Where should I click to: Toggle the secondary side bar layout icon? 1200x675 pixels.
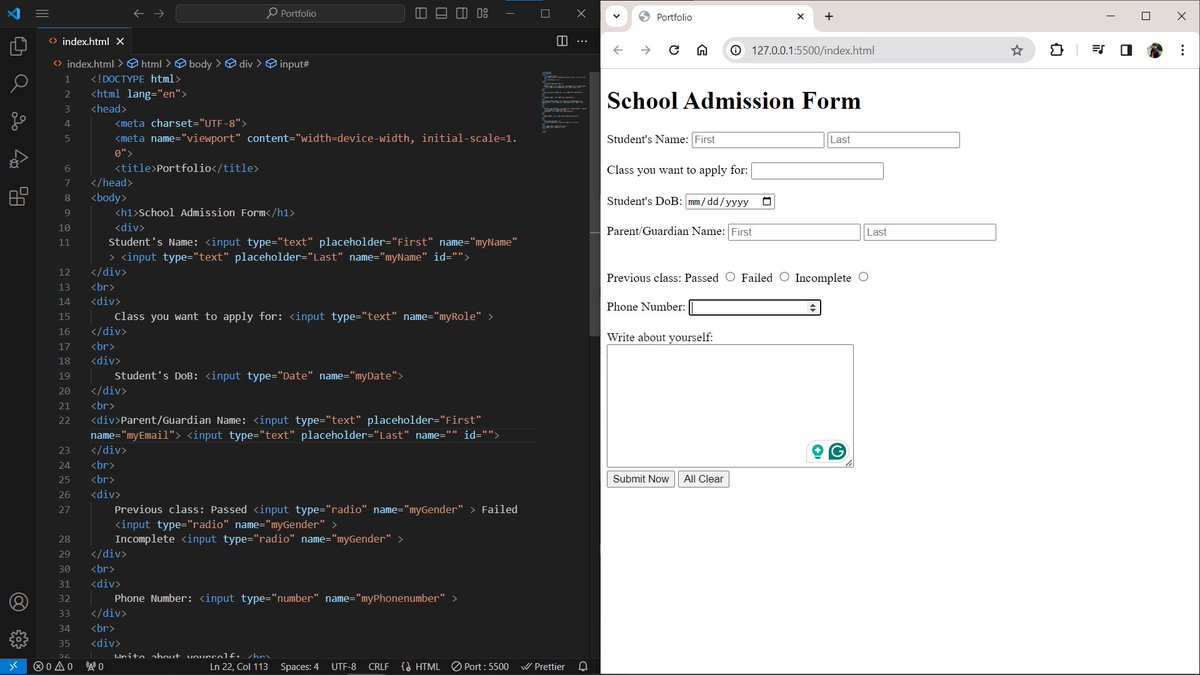pos(461,14)
